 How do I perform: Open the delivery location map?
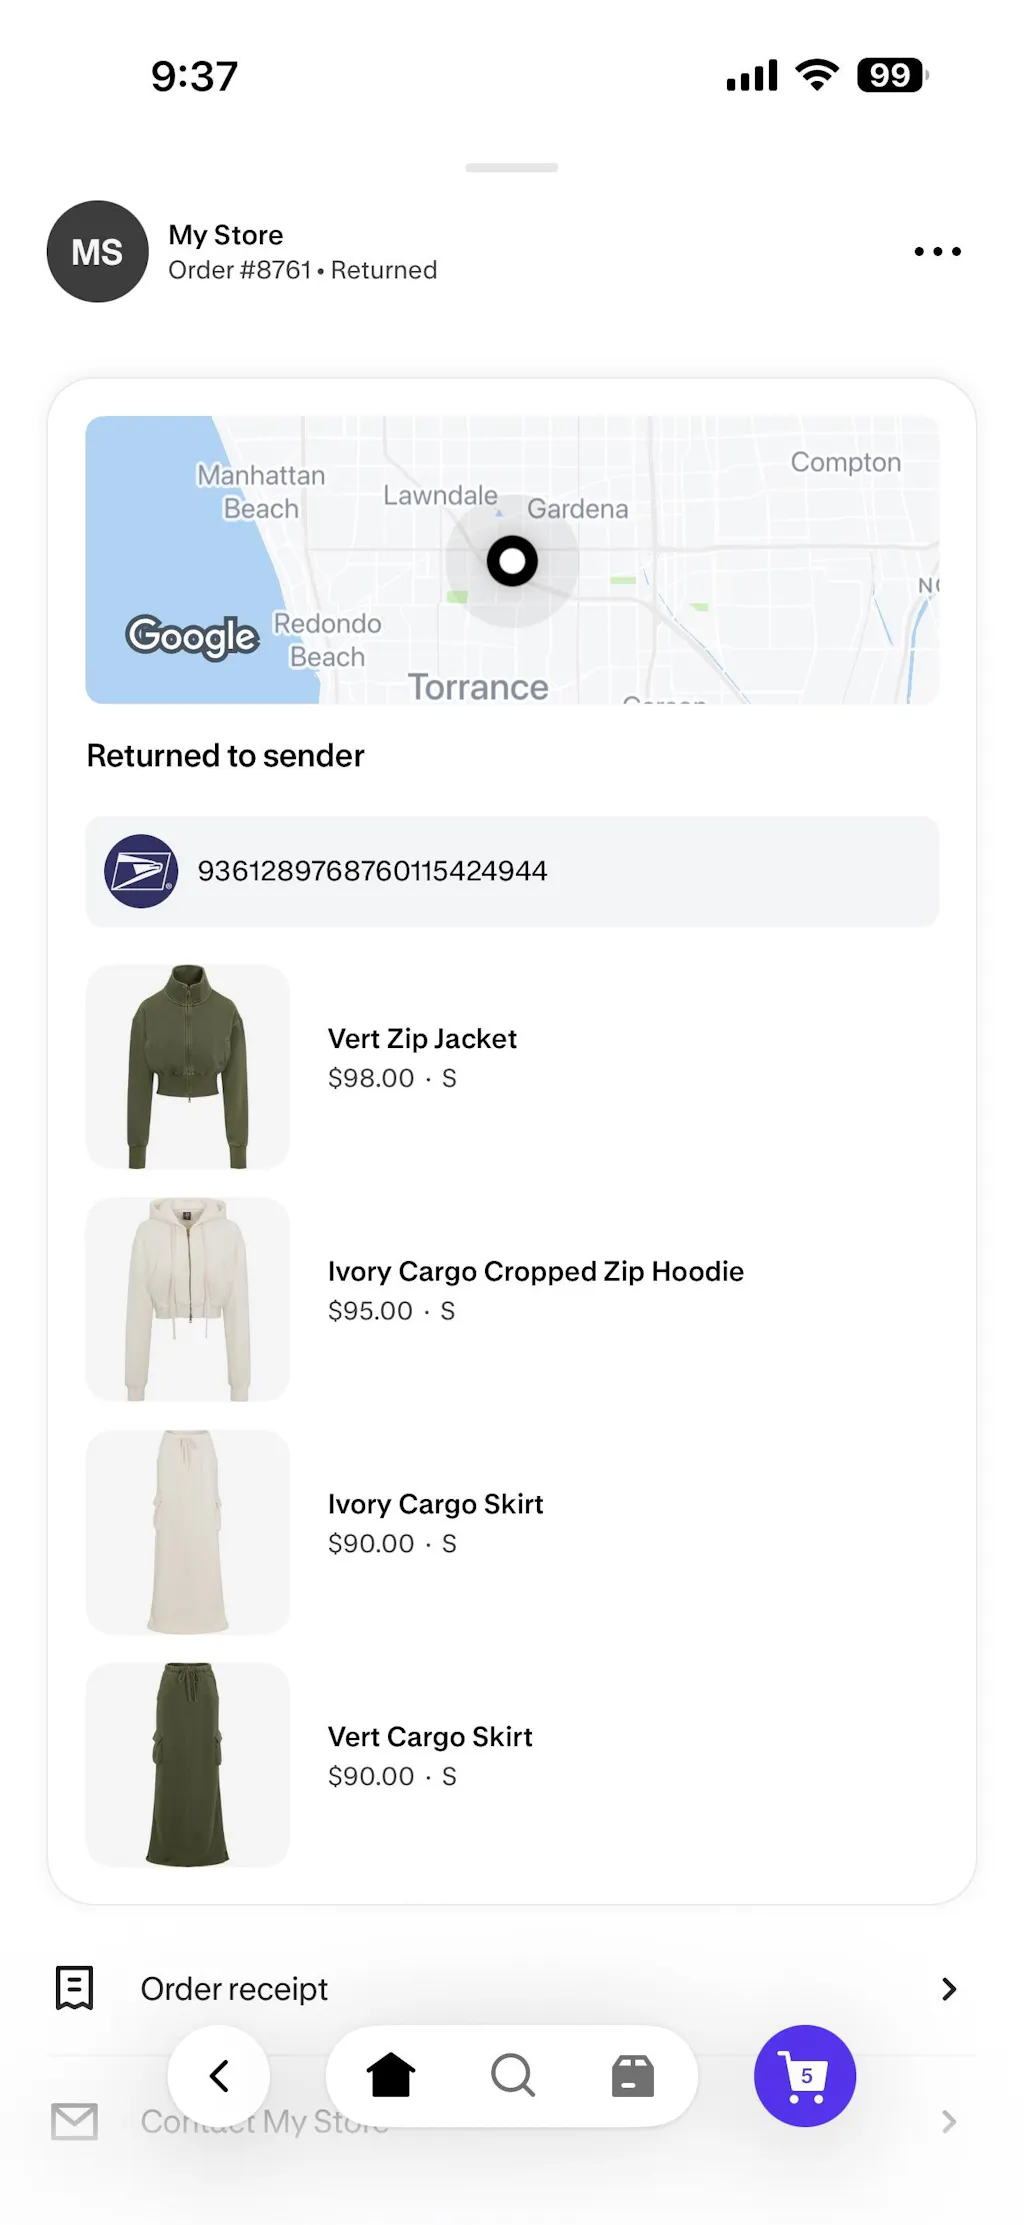pos(512,560)
